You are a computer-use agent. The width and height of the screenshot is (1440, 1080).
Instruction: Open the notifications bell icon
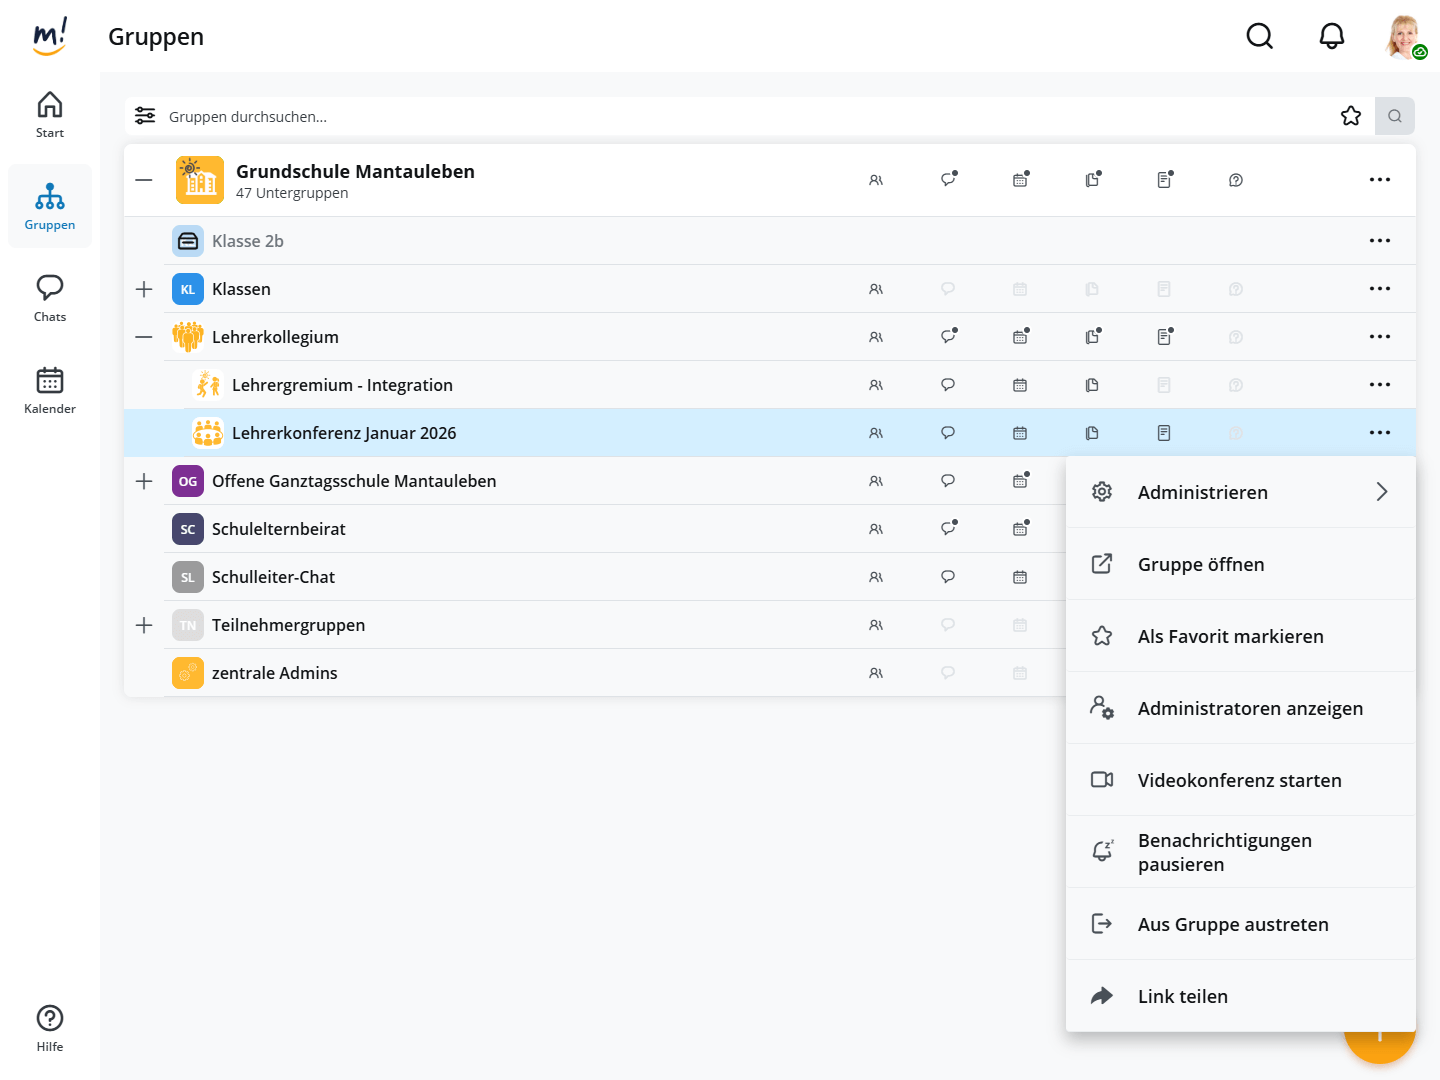click(x=1331, y=37)
